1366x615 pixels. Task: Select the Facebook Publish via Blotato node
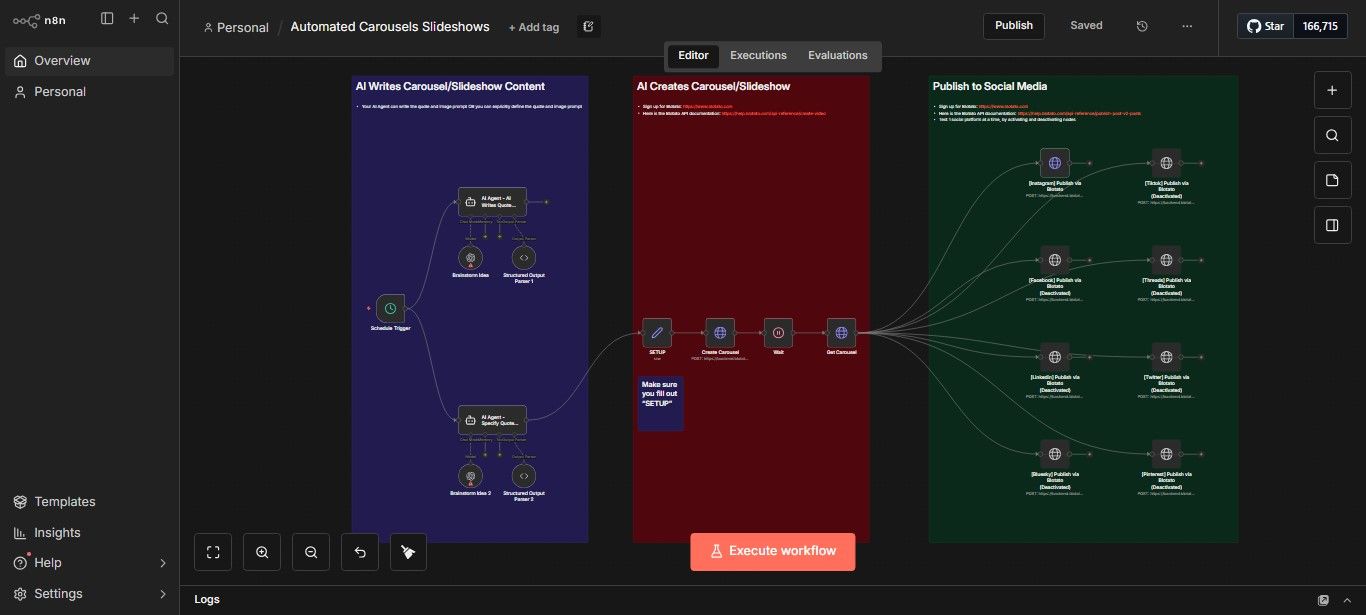[1055, 260]
